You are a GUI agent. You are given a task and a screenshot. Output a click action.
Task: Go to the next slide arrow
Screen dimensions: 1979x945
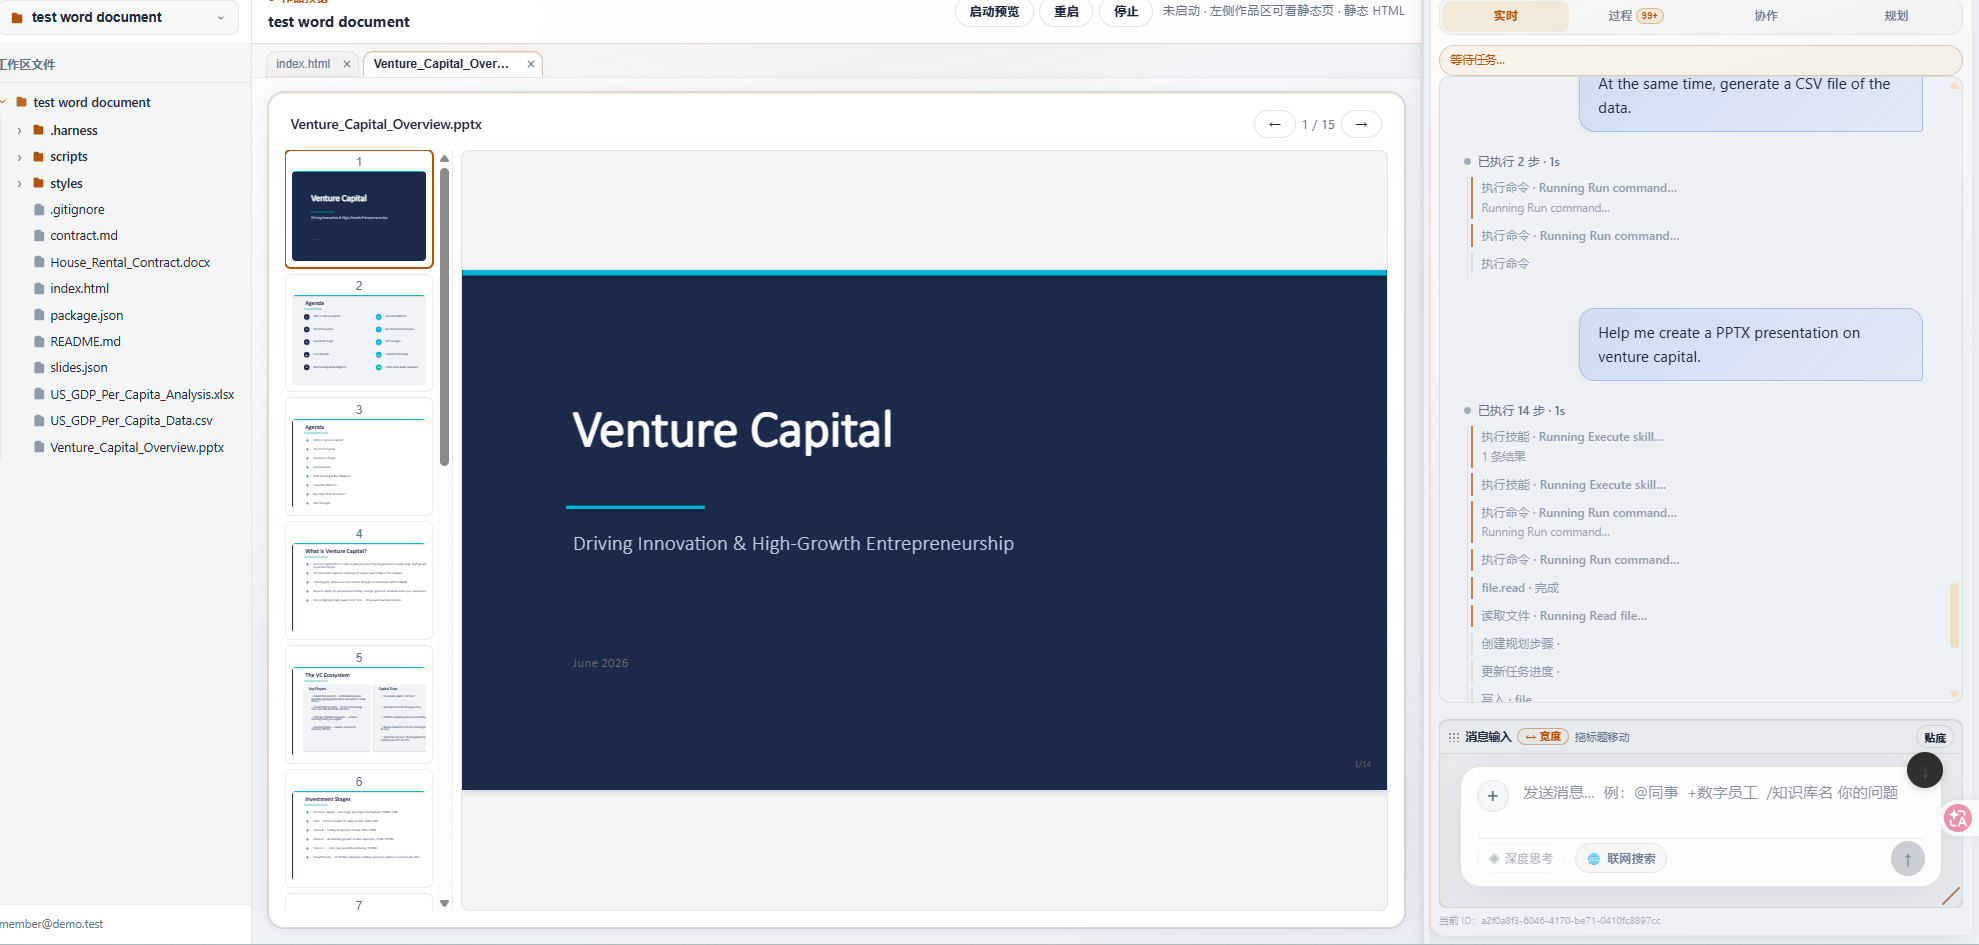click(x=1361, y=124)
